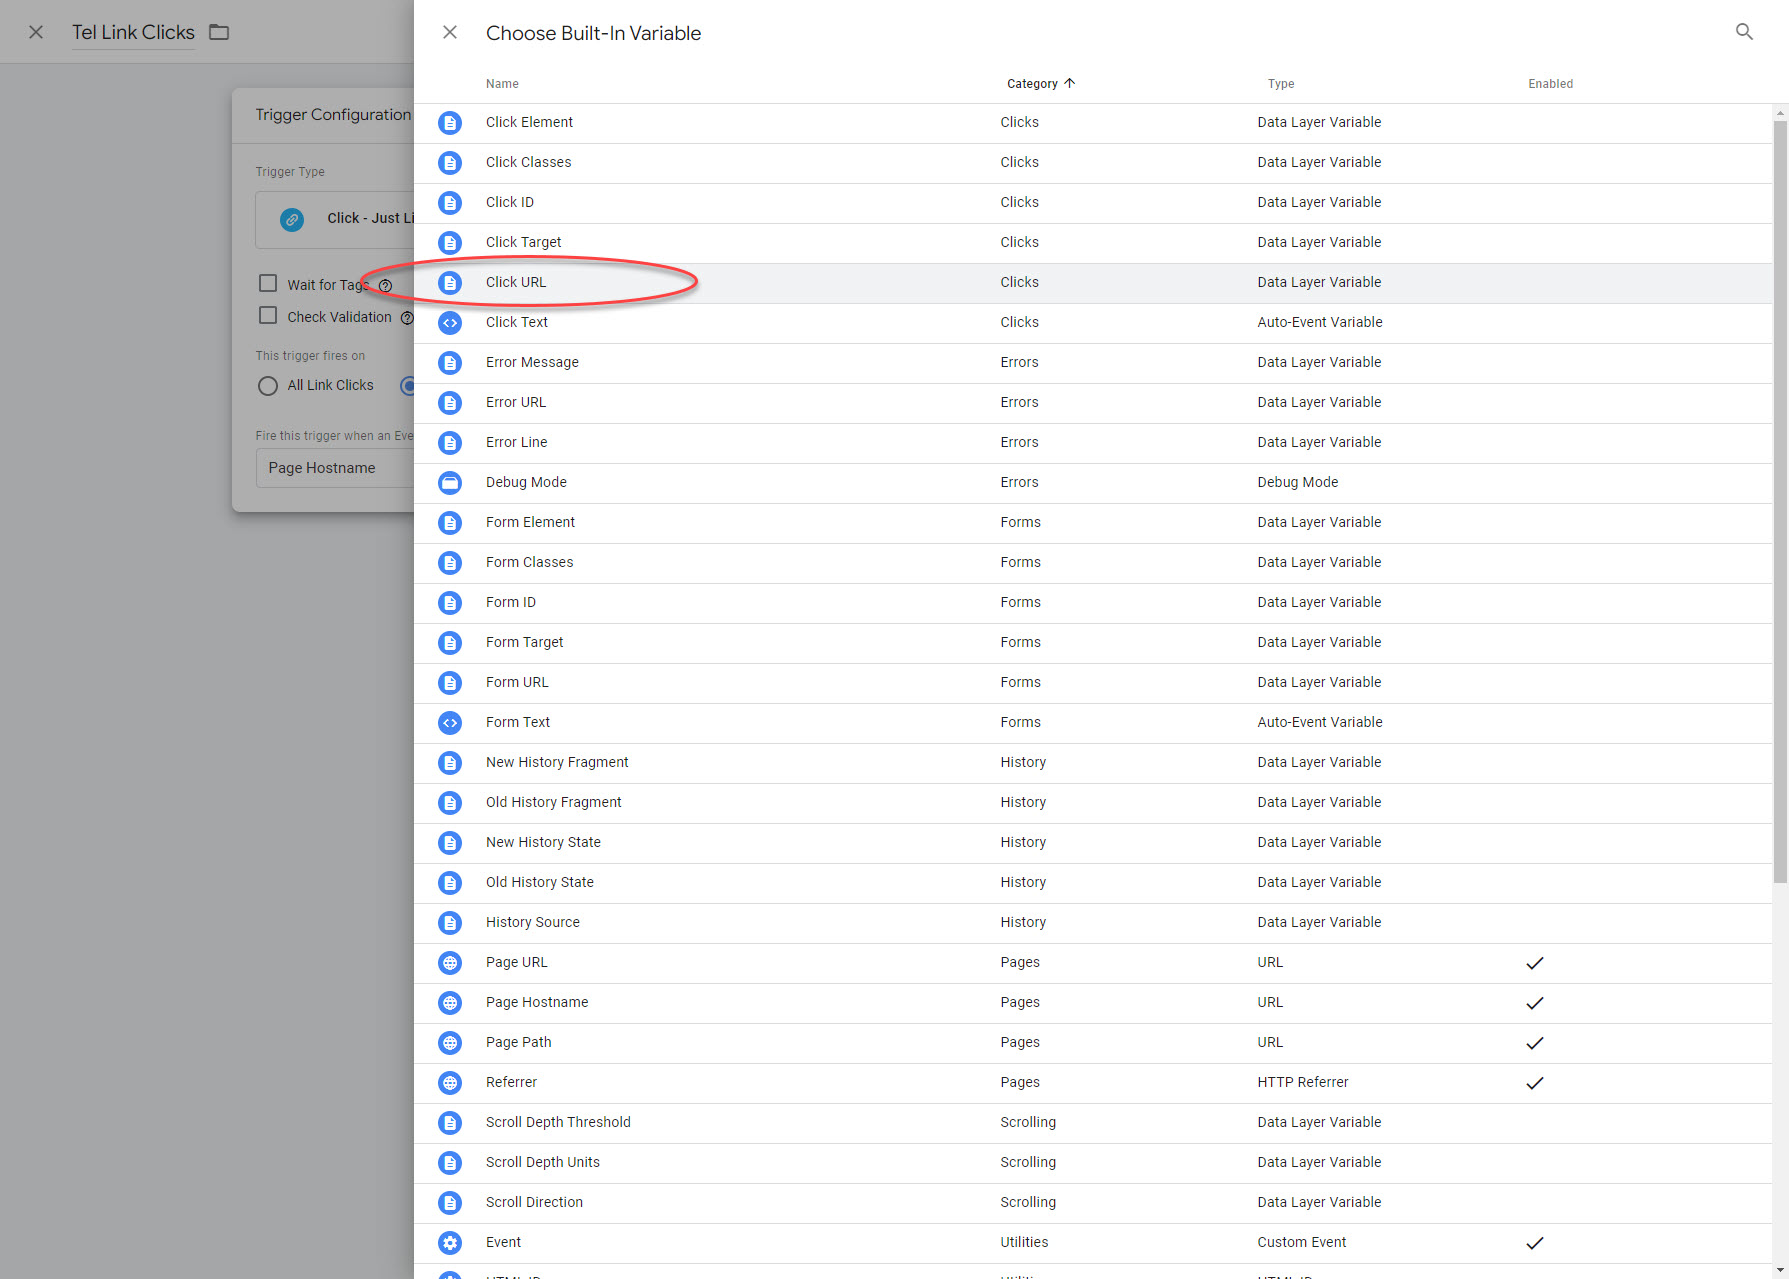Image resolution: width=1789 pixels, height=1279 pixels.
Task: Select the Referrer built-in variable row
Action: click(x=511, y=1082)
